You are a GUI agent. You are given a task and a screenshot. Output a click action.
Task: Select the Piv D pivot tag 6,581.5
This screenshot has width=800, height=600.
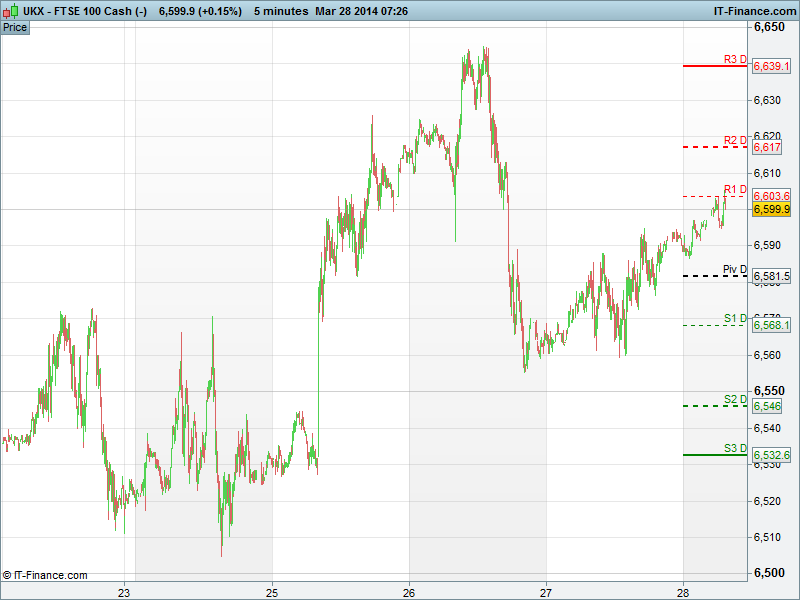(x=771, y=276)
